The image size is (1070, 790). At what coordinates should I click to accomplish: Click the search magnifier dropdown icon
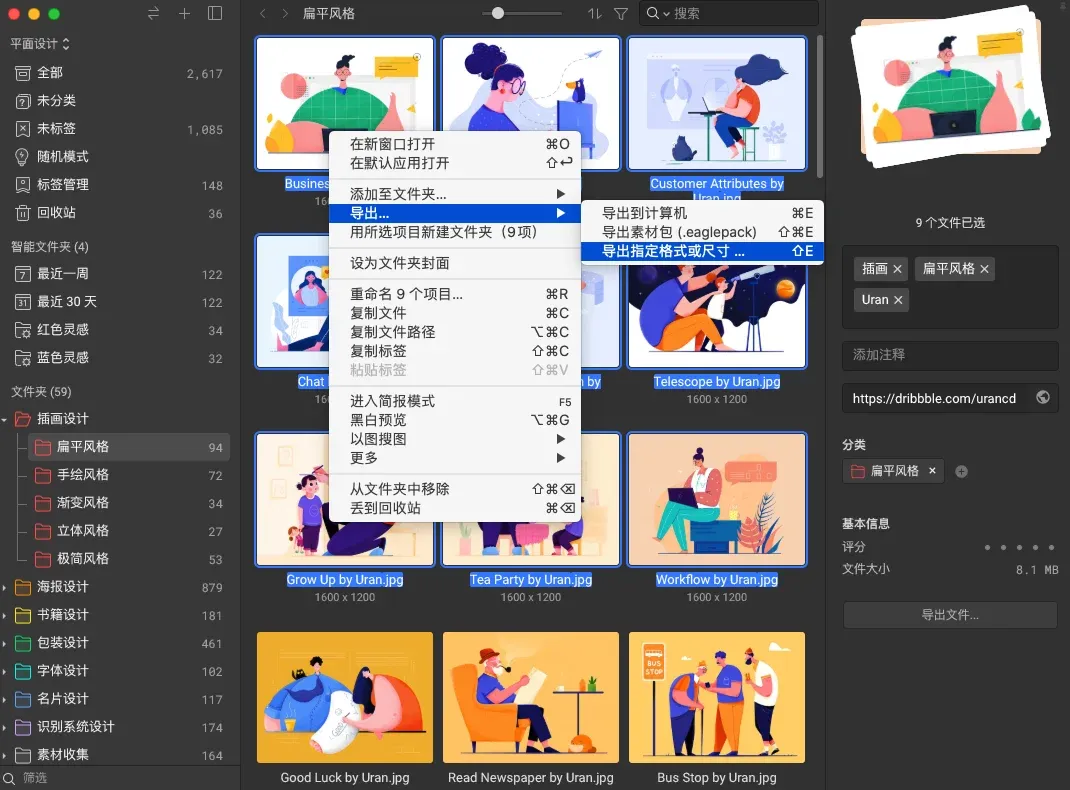657,13
